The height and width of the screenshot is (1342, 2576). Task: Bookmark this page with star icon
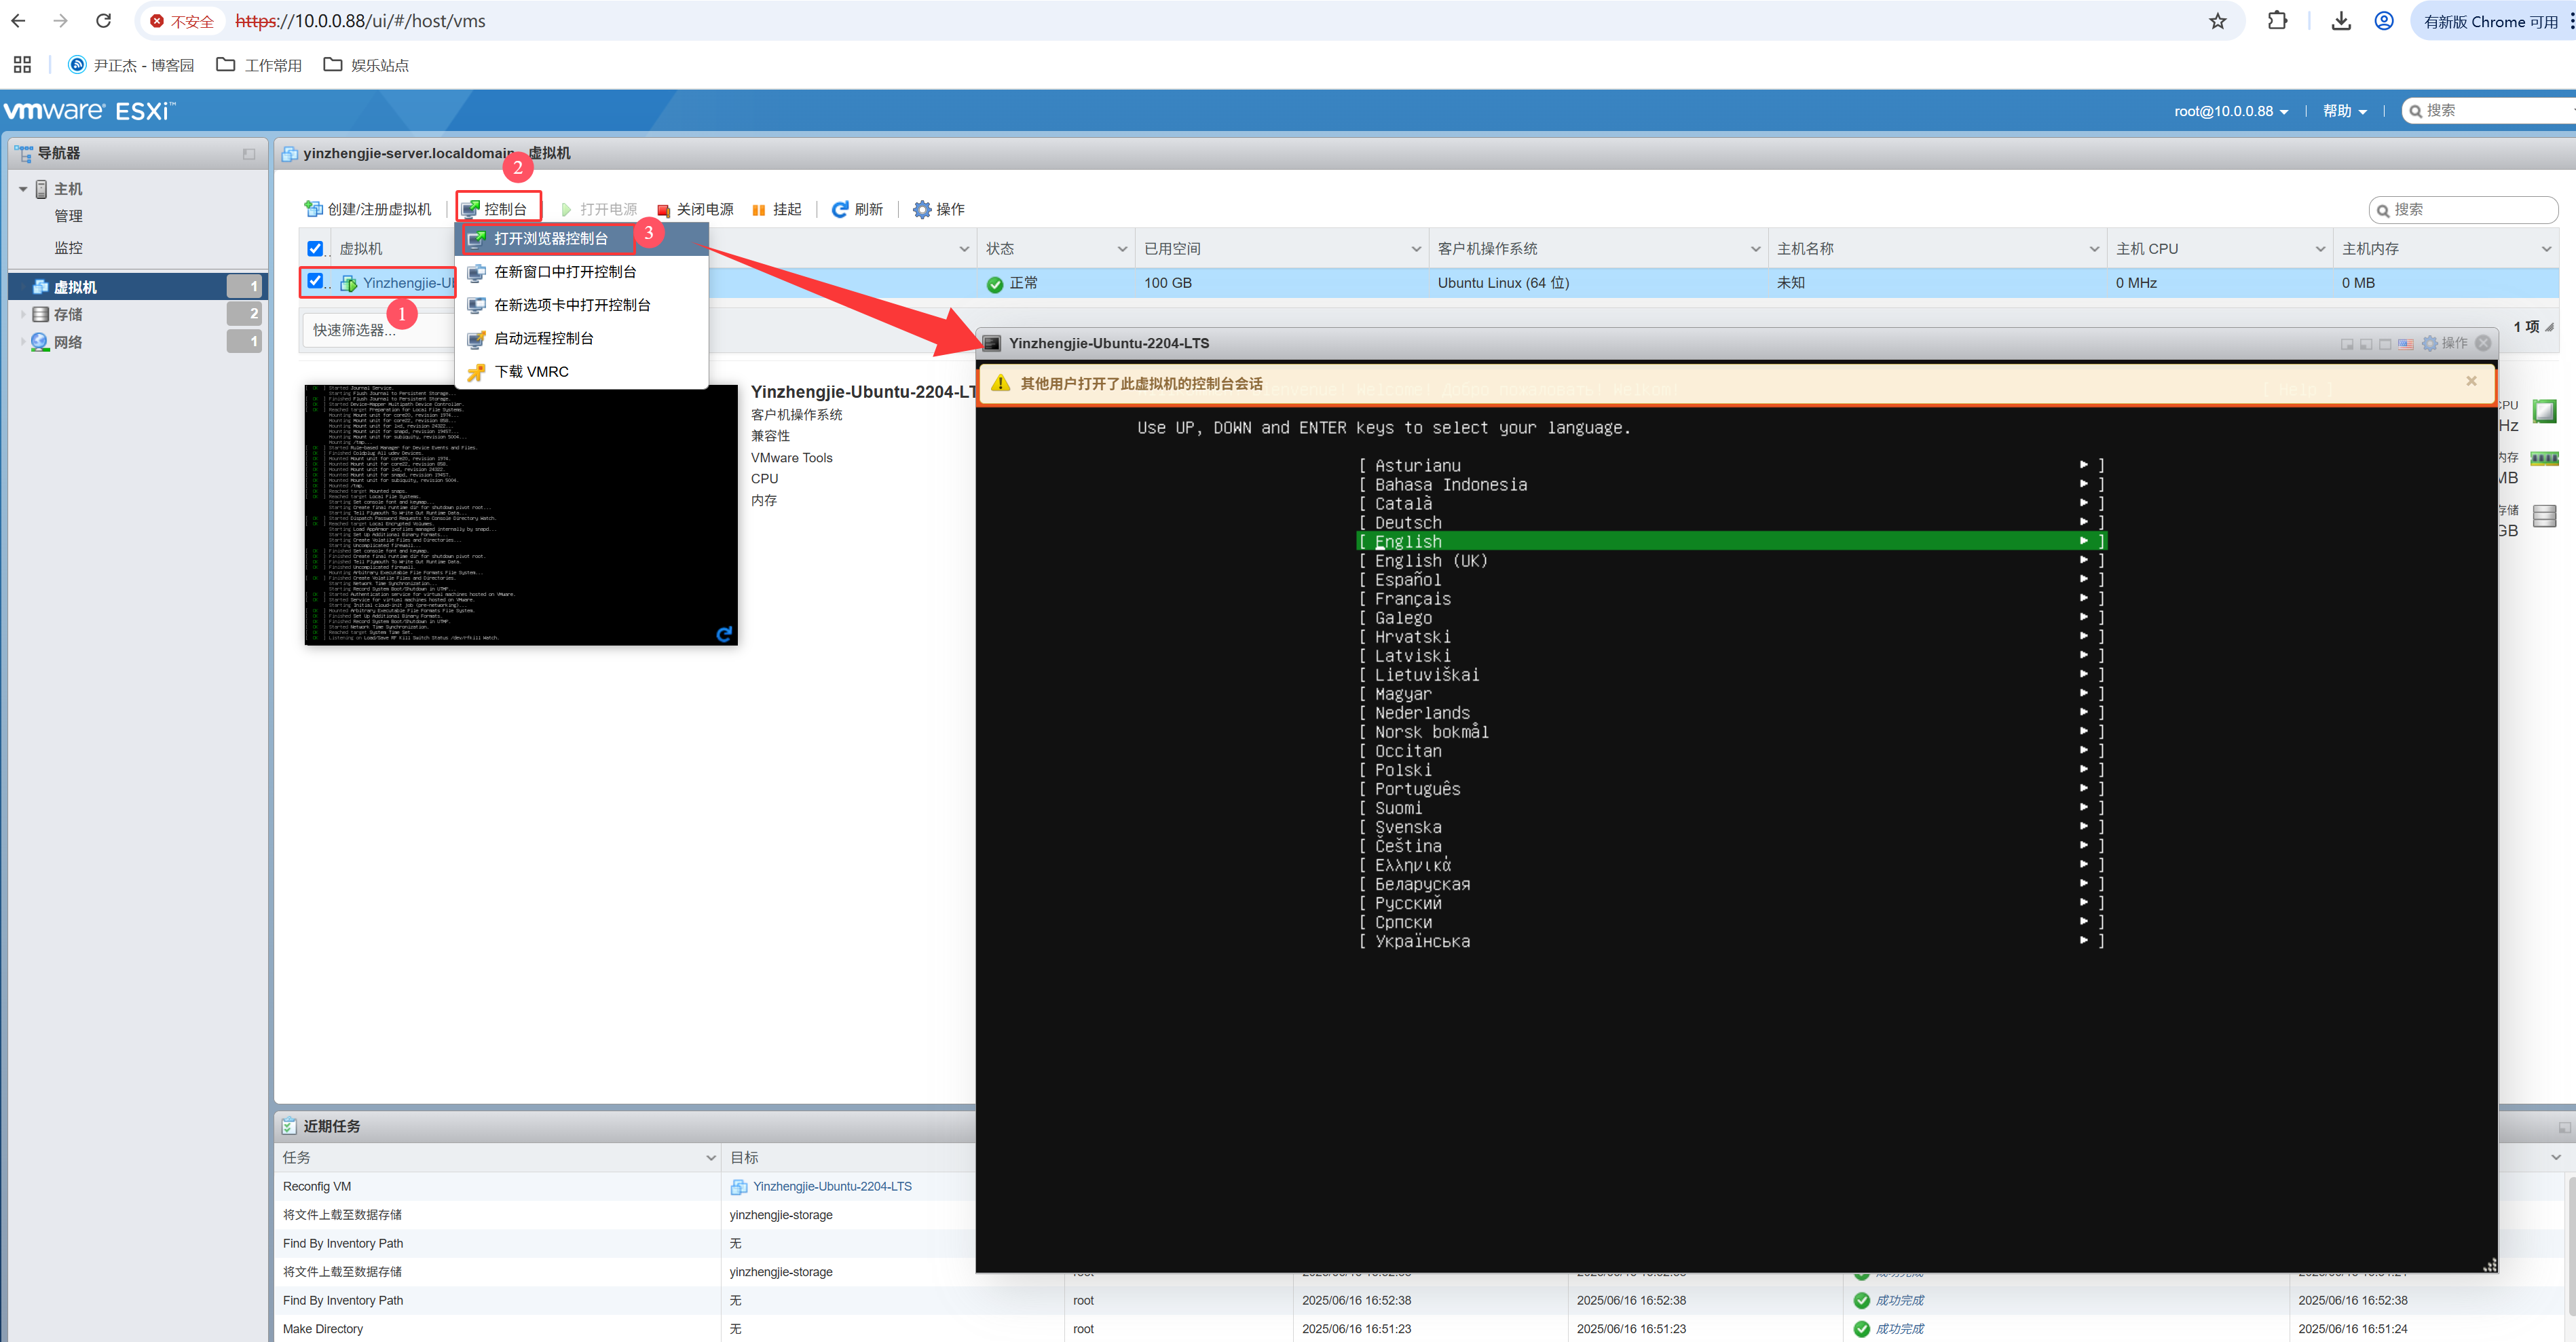click(x=2217, y=21)
